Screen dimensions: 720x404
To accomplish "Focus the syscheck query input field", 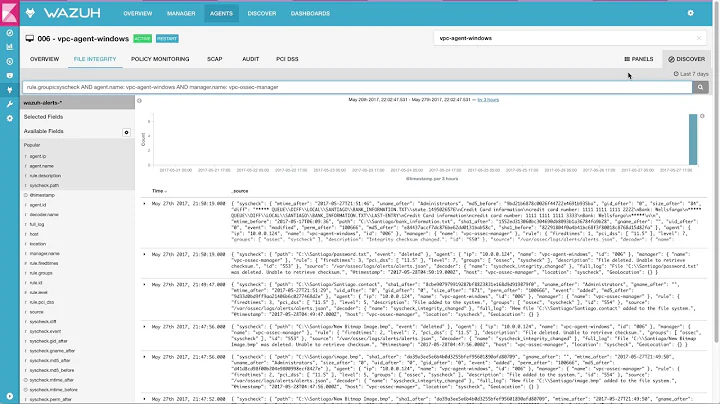I will tap(357, 87).
